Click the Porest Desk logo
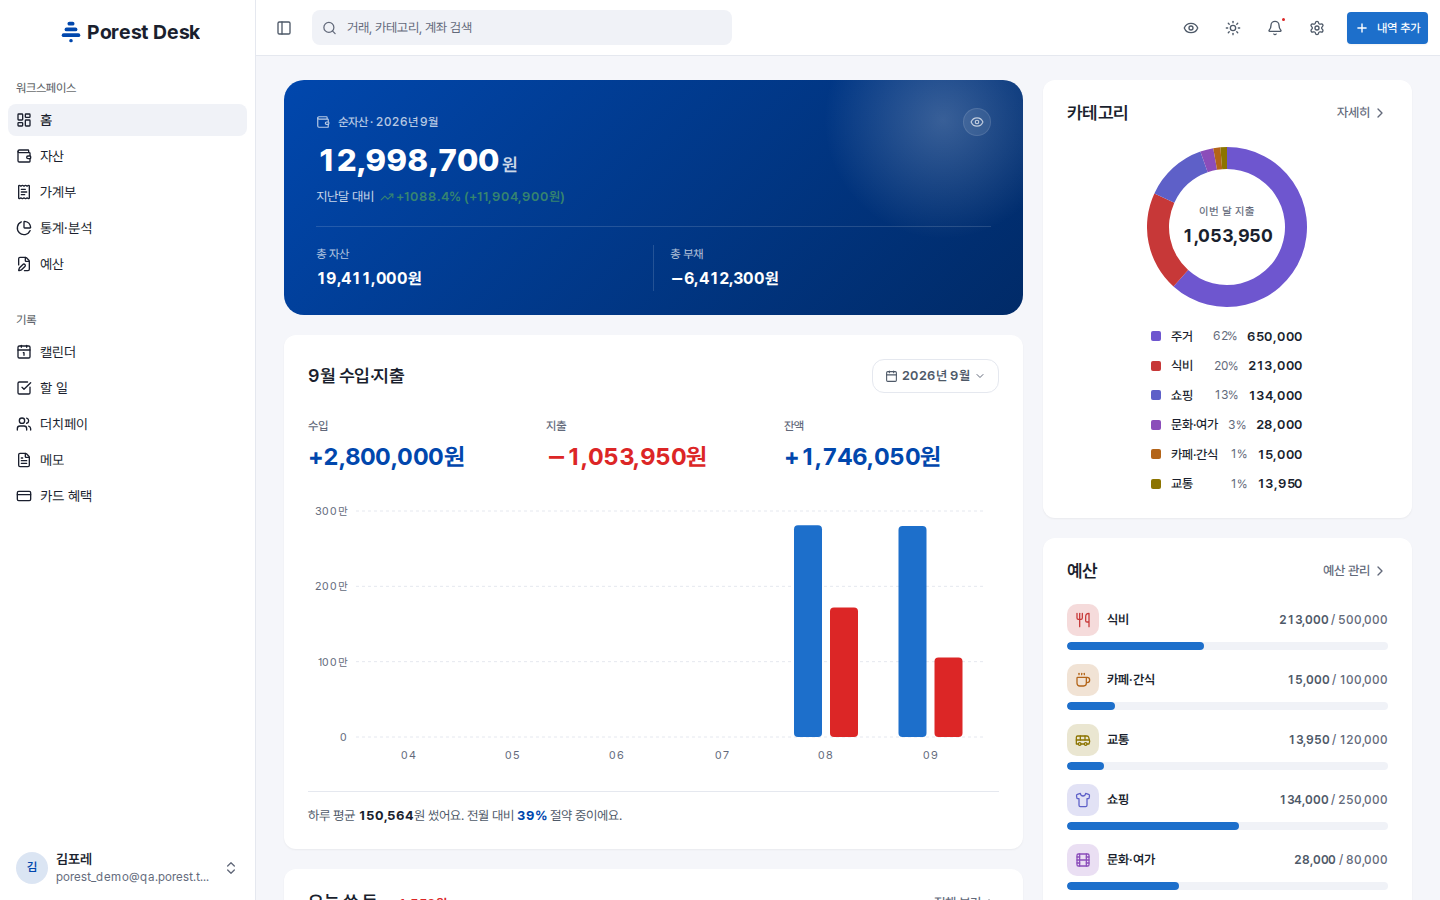Screen dimensions: 1440x900 click(x=130, y=32)
